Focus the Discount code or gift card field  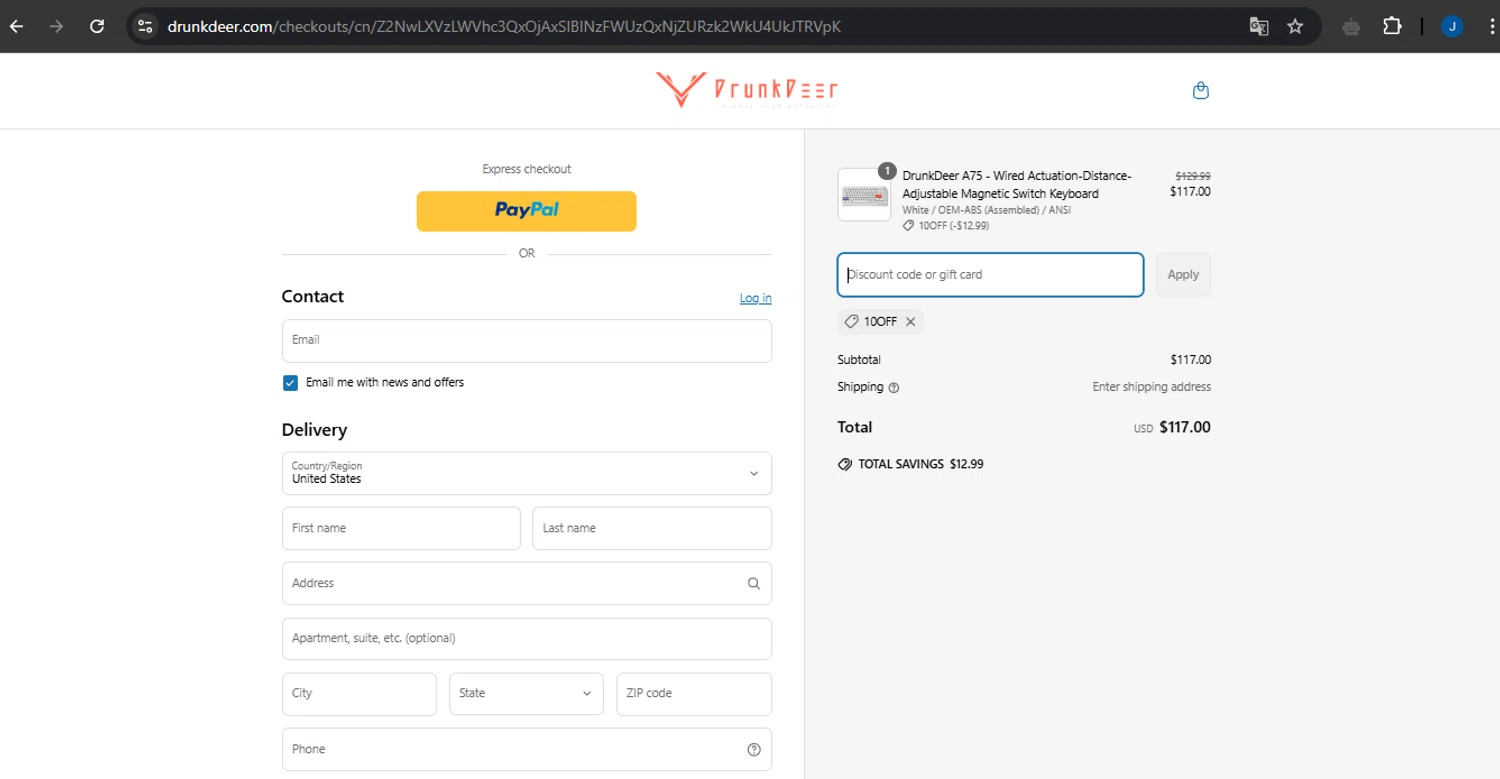[990, 275]
